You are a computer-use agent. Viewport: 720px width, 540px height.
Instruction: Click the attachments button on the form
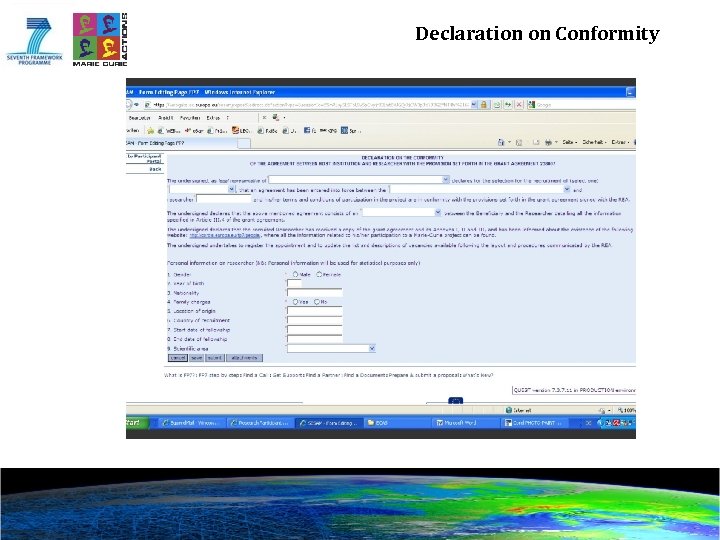pos(244,358)
